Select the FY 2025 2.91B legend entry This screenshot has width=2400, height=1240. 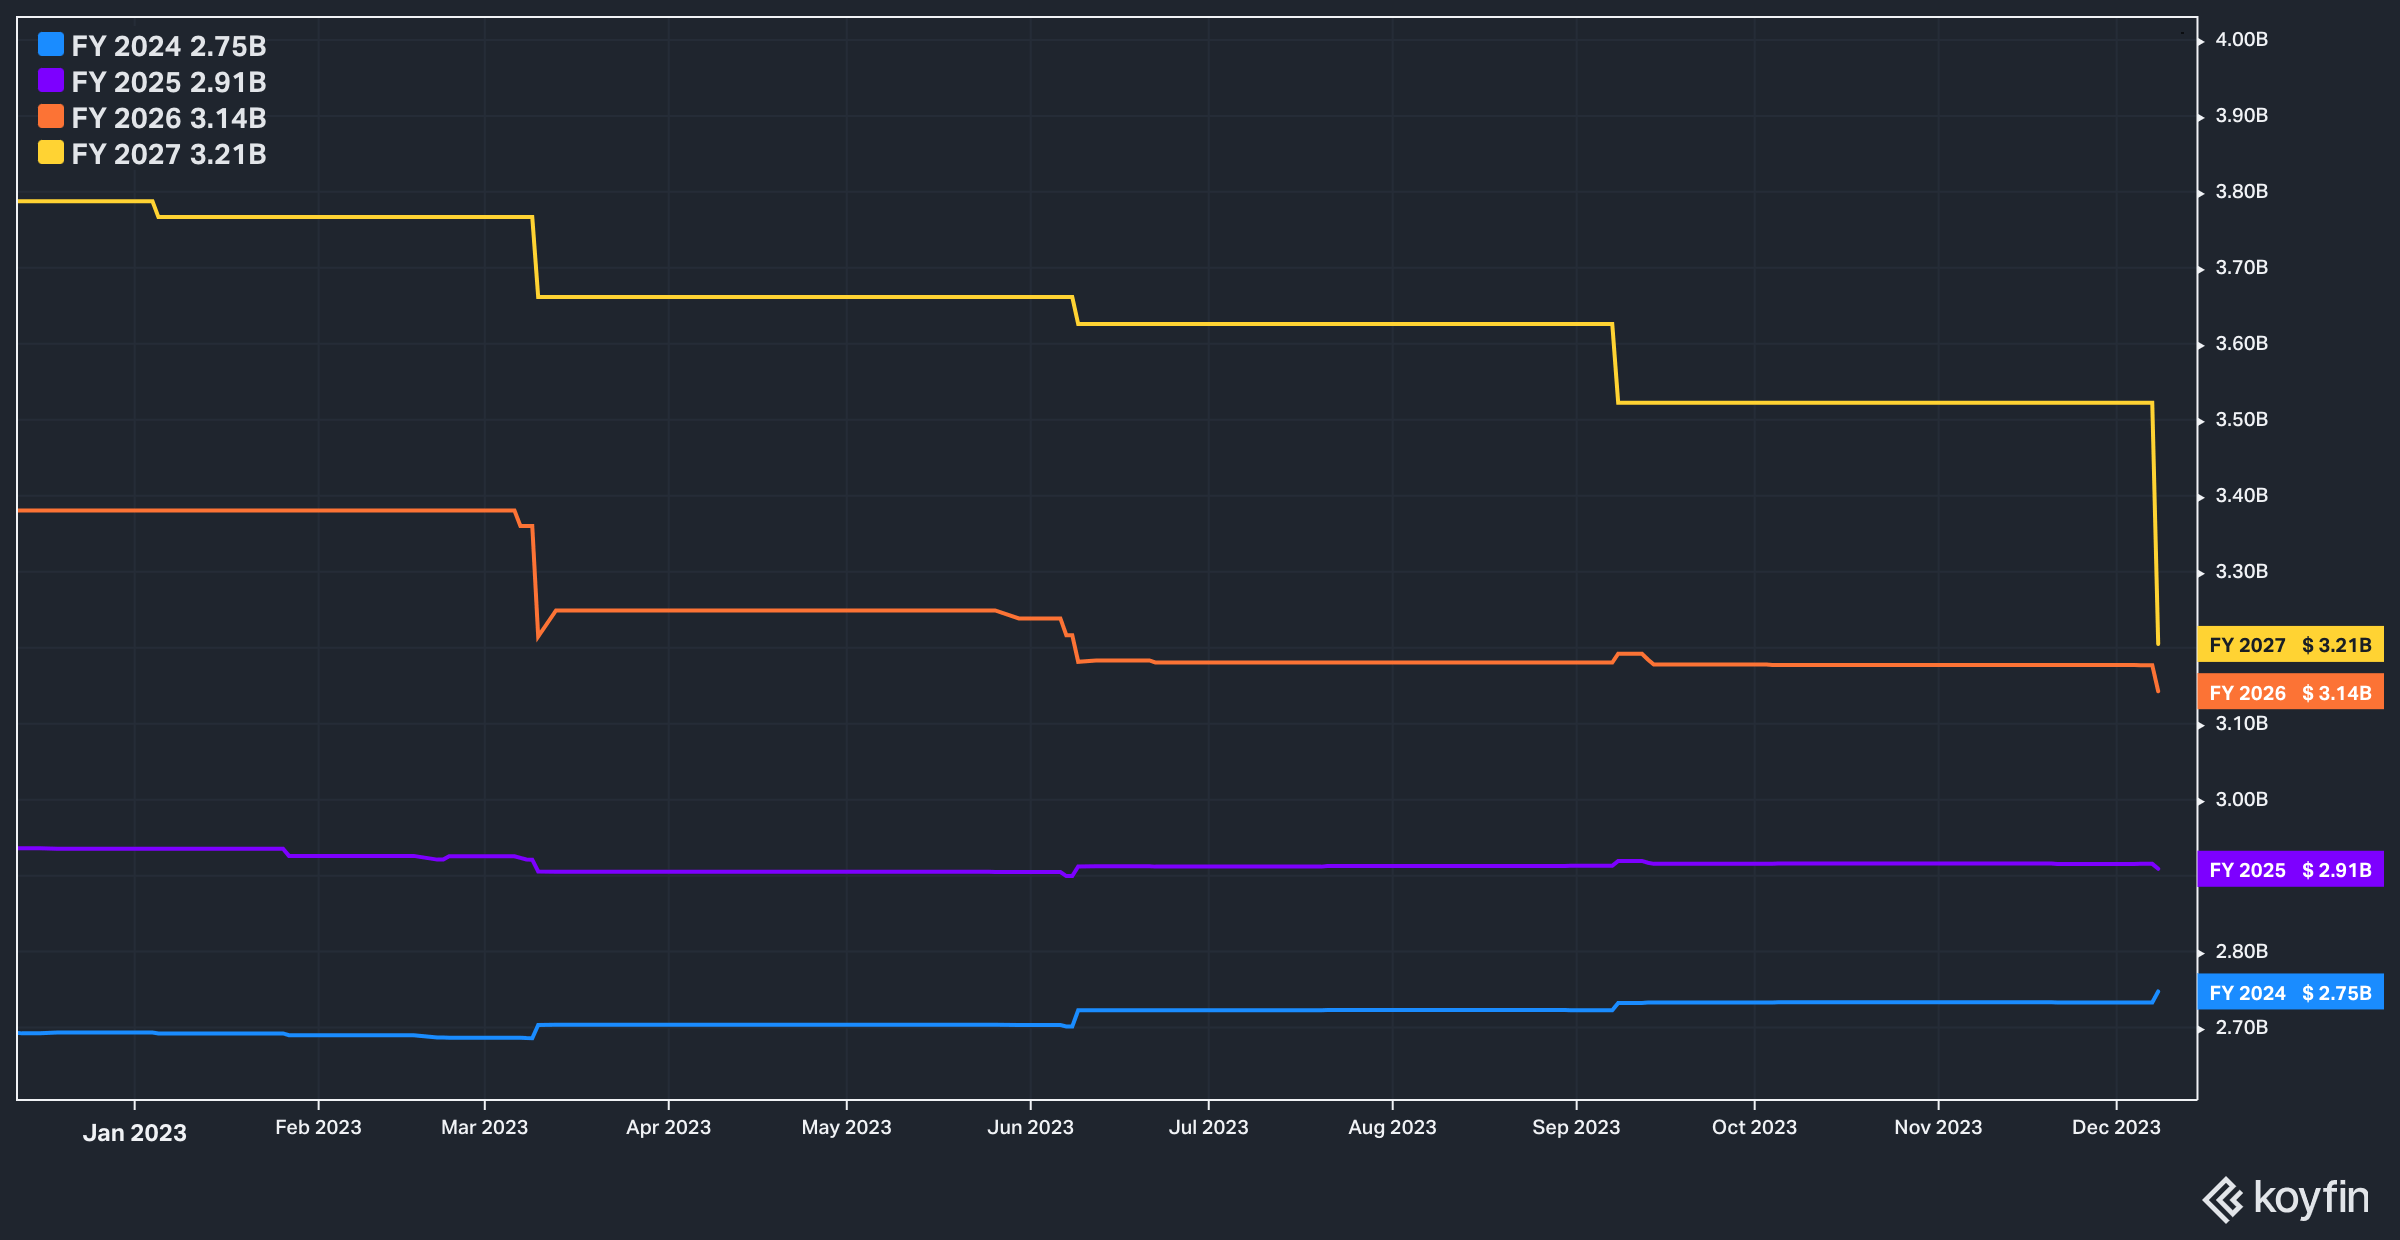169,82
